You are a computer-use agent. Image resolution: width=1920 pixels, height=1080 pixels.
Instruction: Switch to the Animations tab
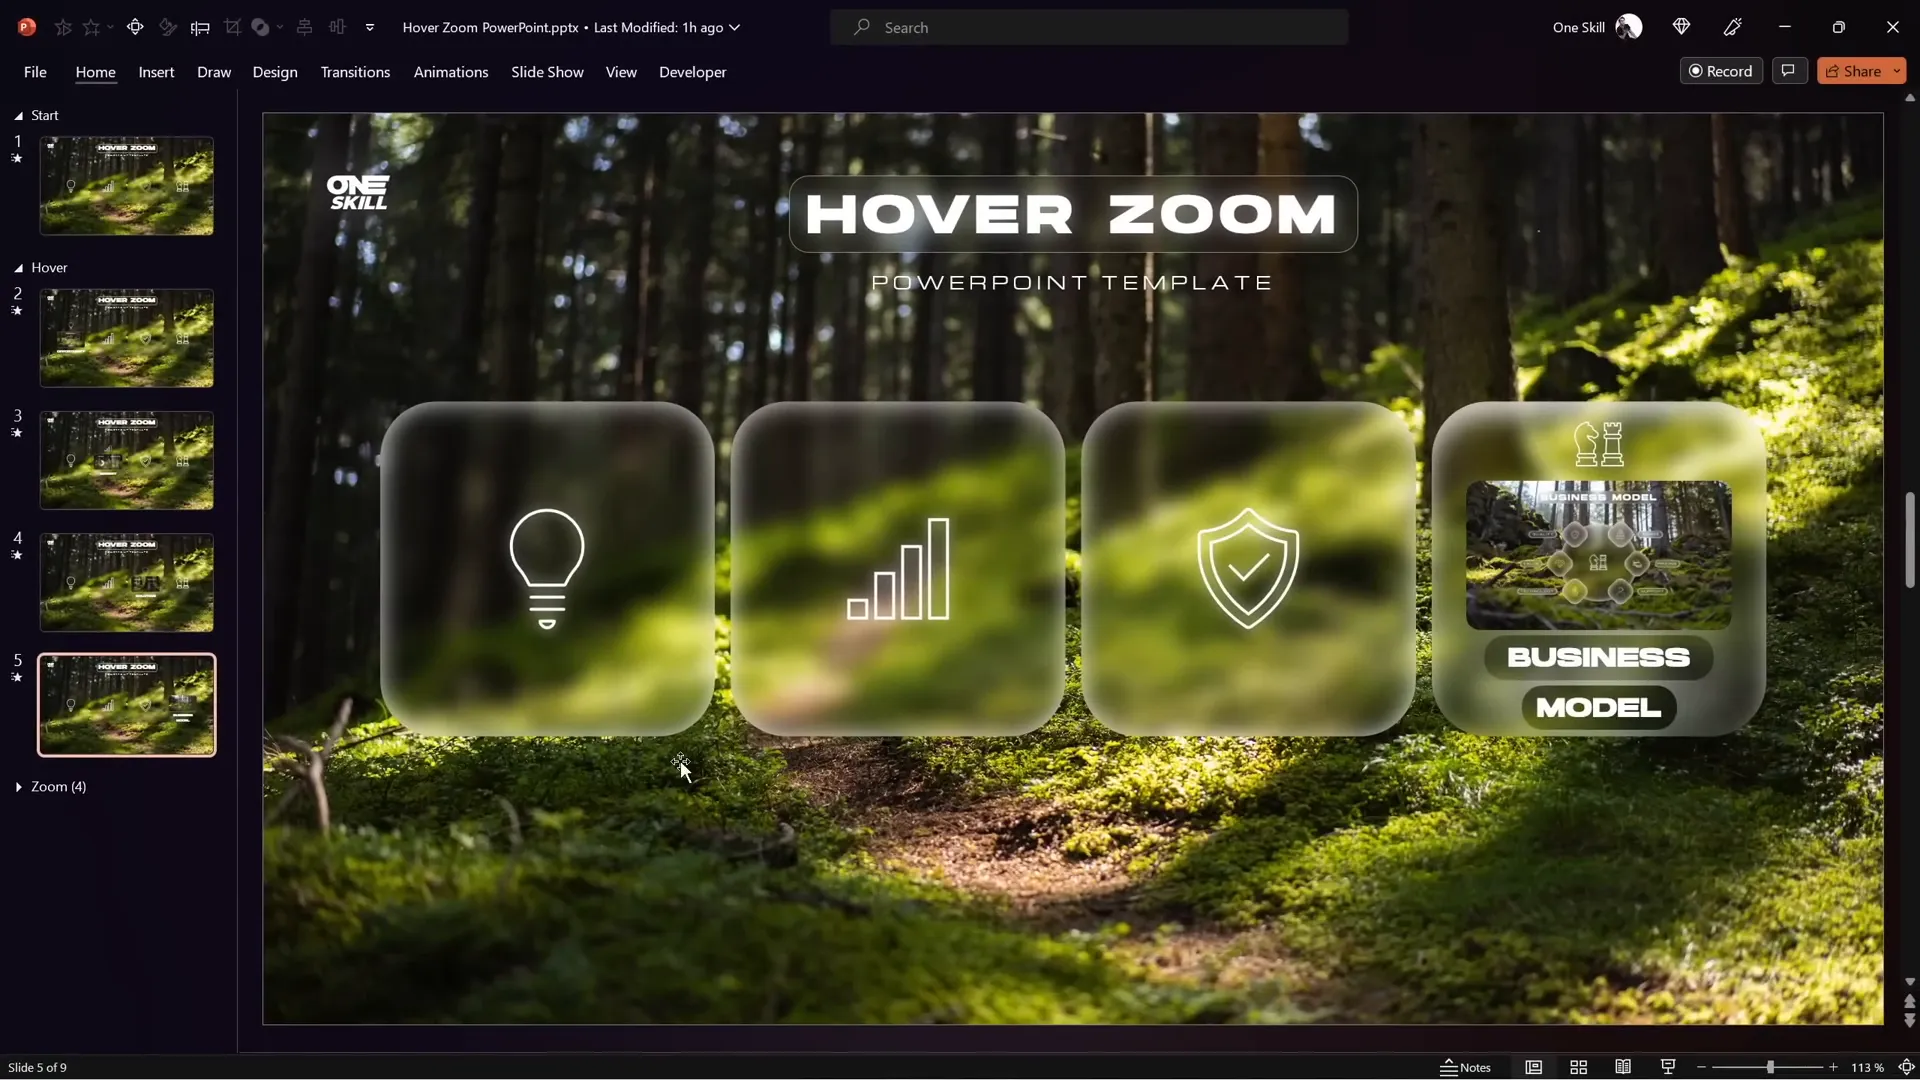click(x=451, y=72)
